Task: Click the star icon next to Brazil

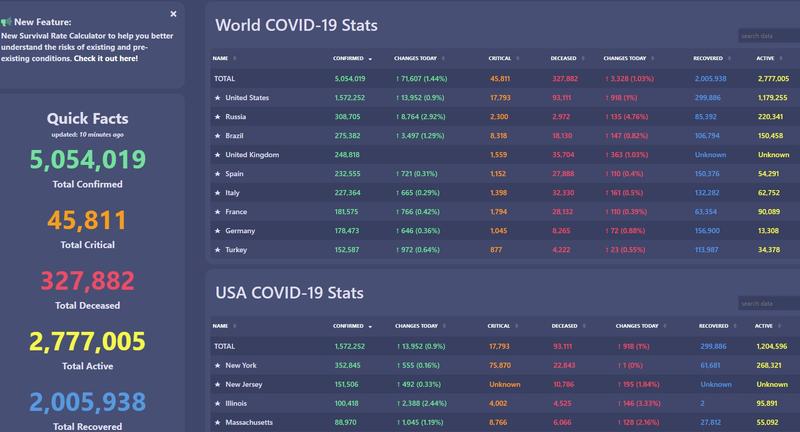Action: click(217, 136)
